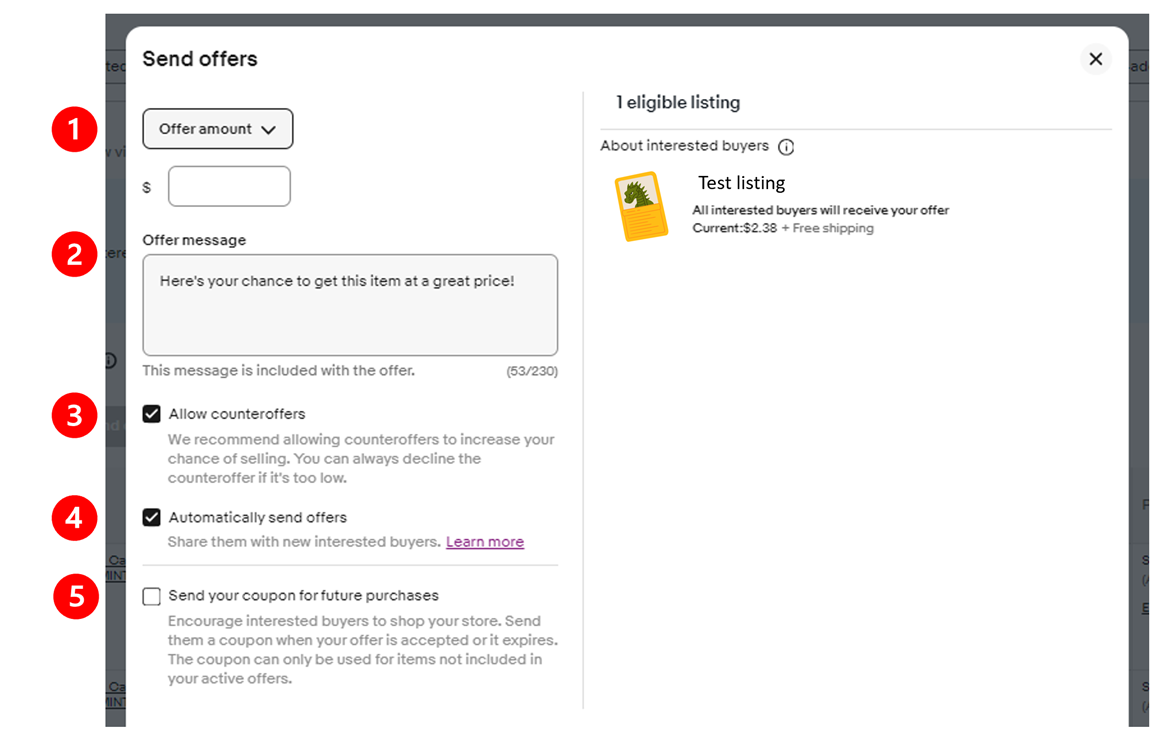Click the 'Send offers' dialog title
Screen dimensions: 1155x729
point(200,59)
